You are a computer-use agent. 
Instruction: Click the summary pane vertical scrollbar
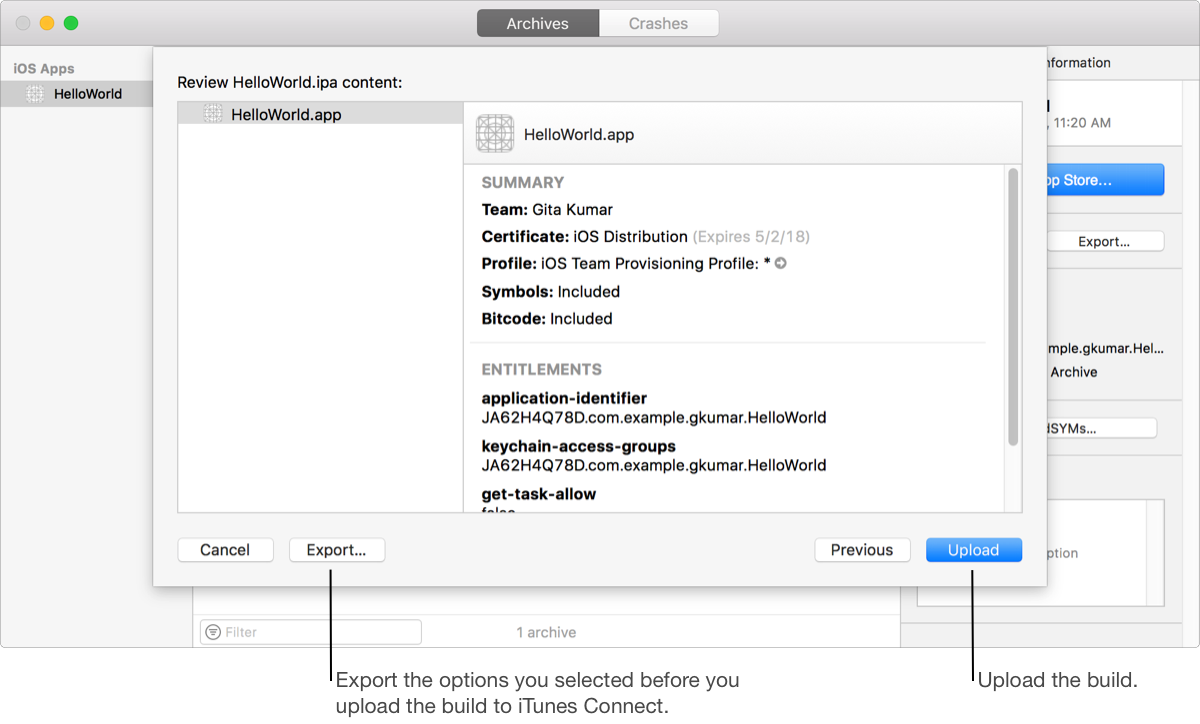[1013, 307]
